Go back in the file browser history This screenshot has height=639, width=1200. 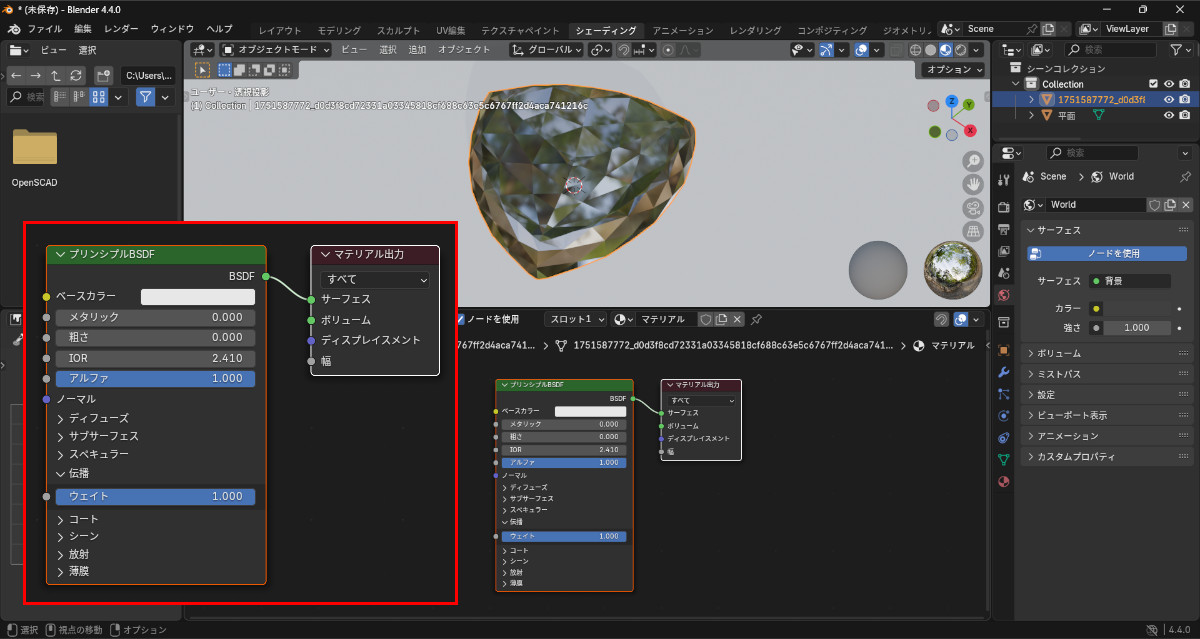tap(16, 75)
